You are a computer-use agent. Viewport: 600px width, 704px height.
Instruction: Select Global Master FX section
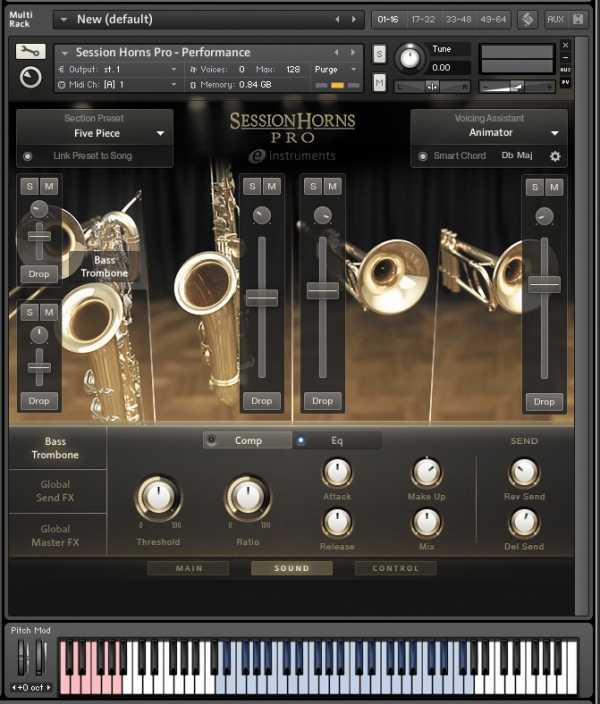tap(56, 536)
